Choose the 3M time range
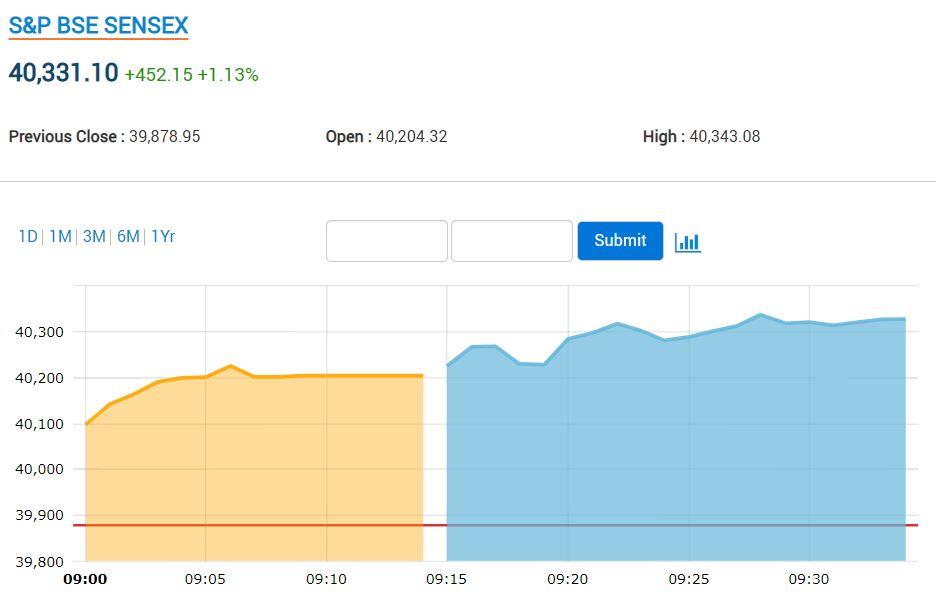Screen dimensions: 936x599 [94, 237]
